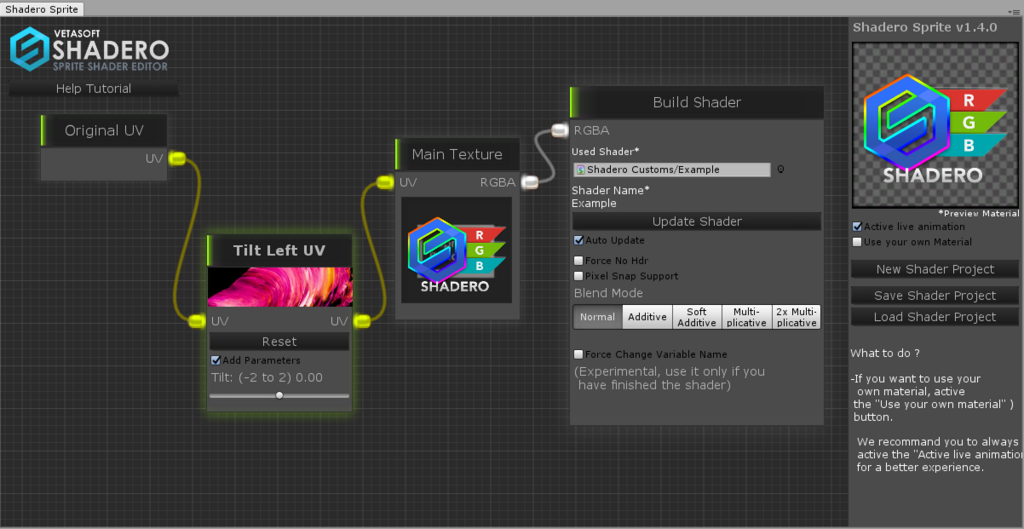Click the Main Texture UV input port

coord(386,183)
